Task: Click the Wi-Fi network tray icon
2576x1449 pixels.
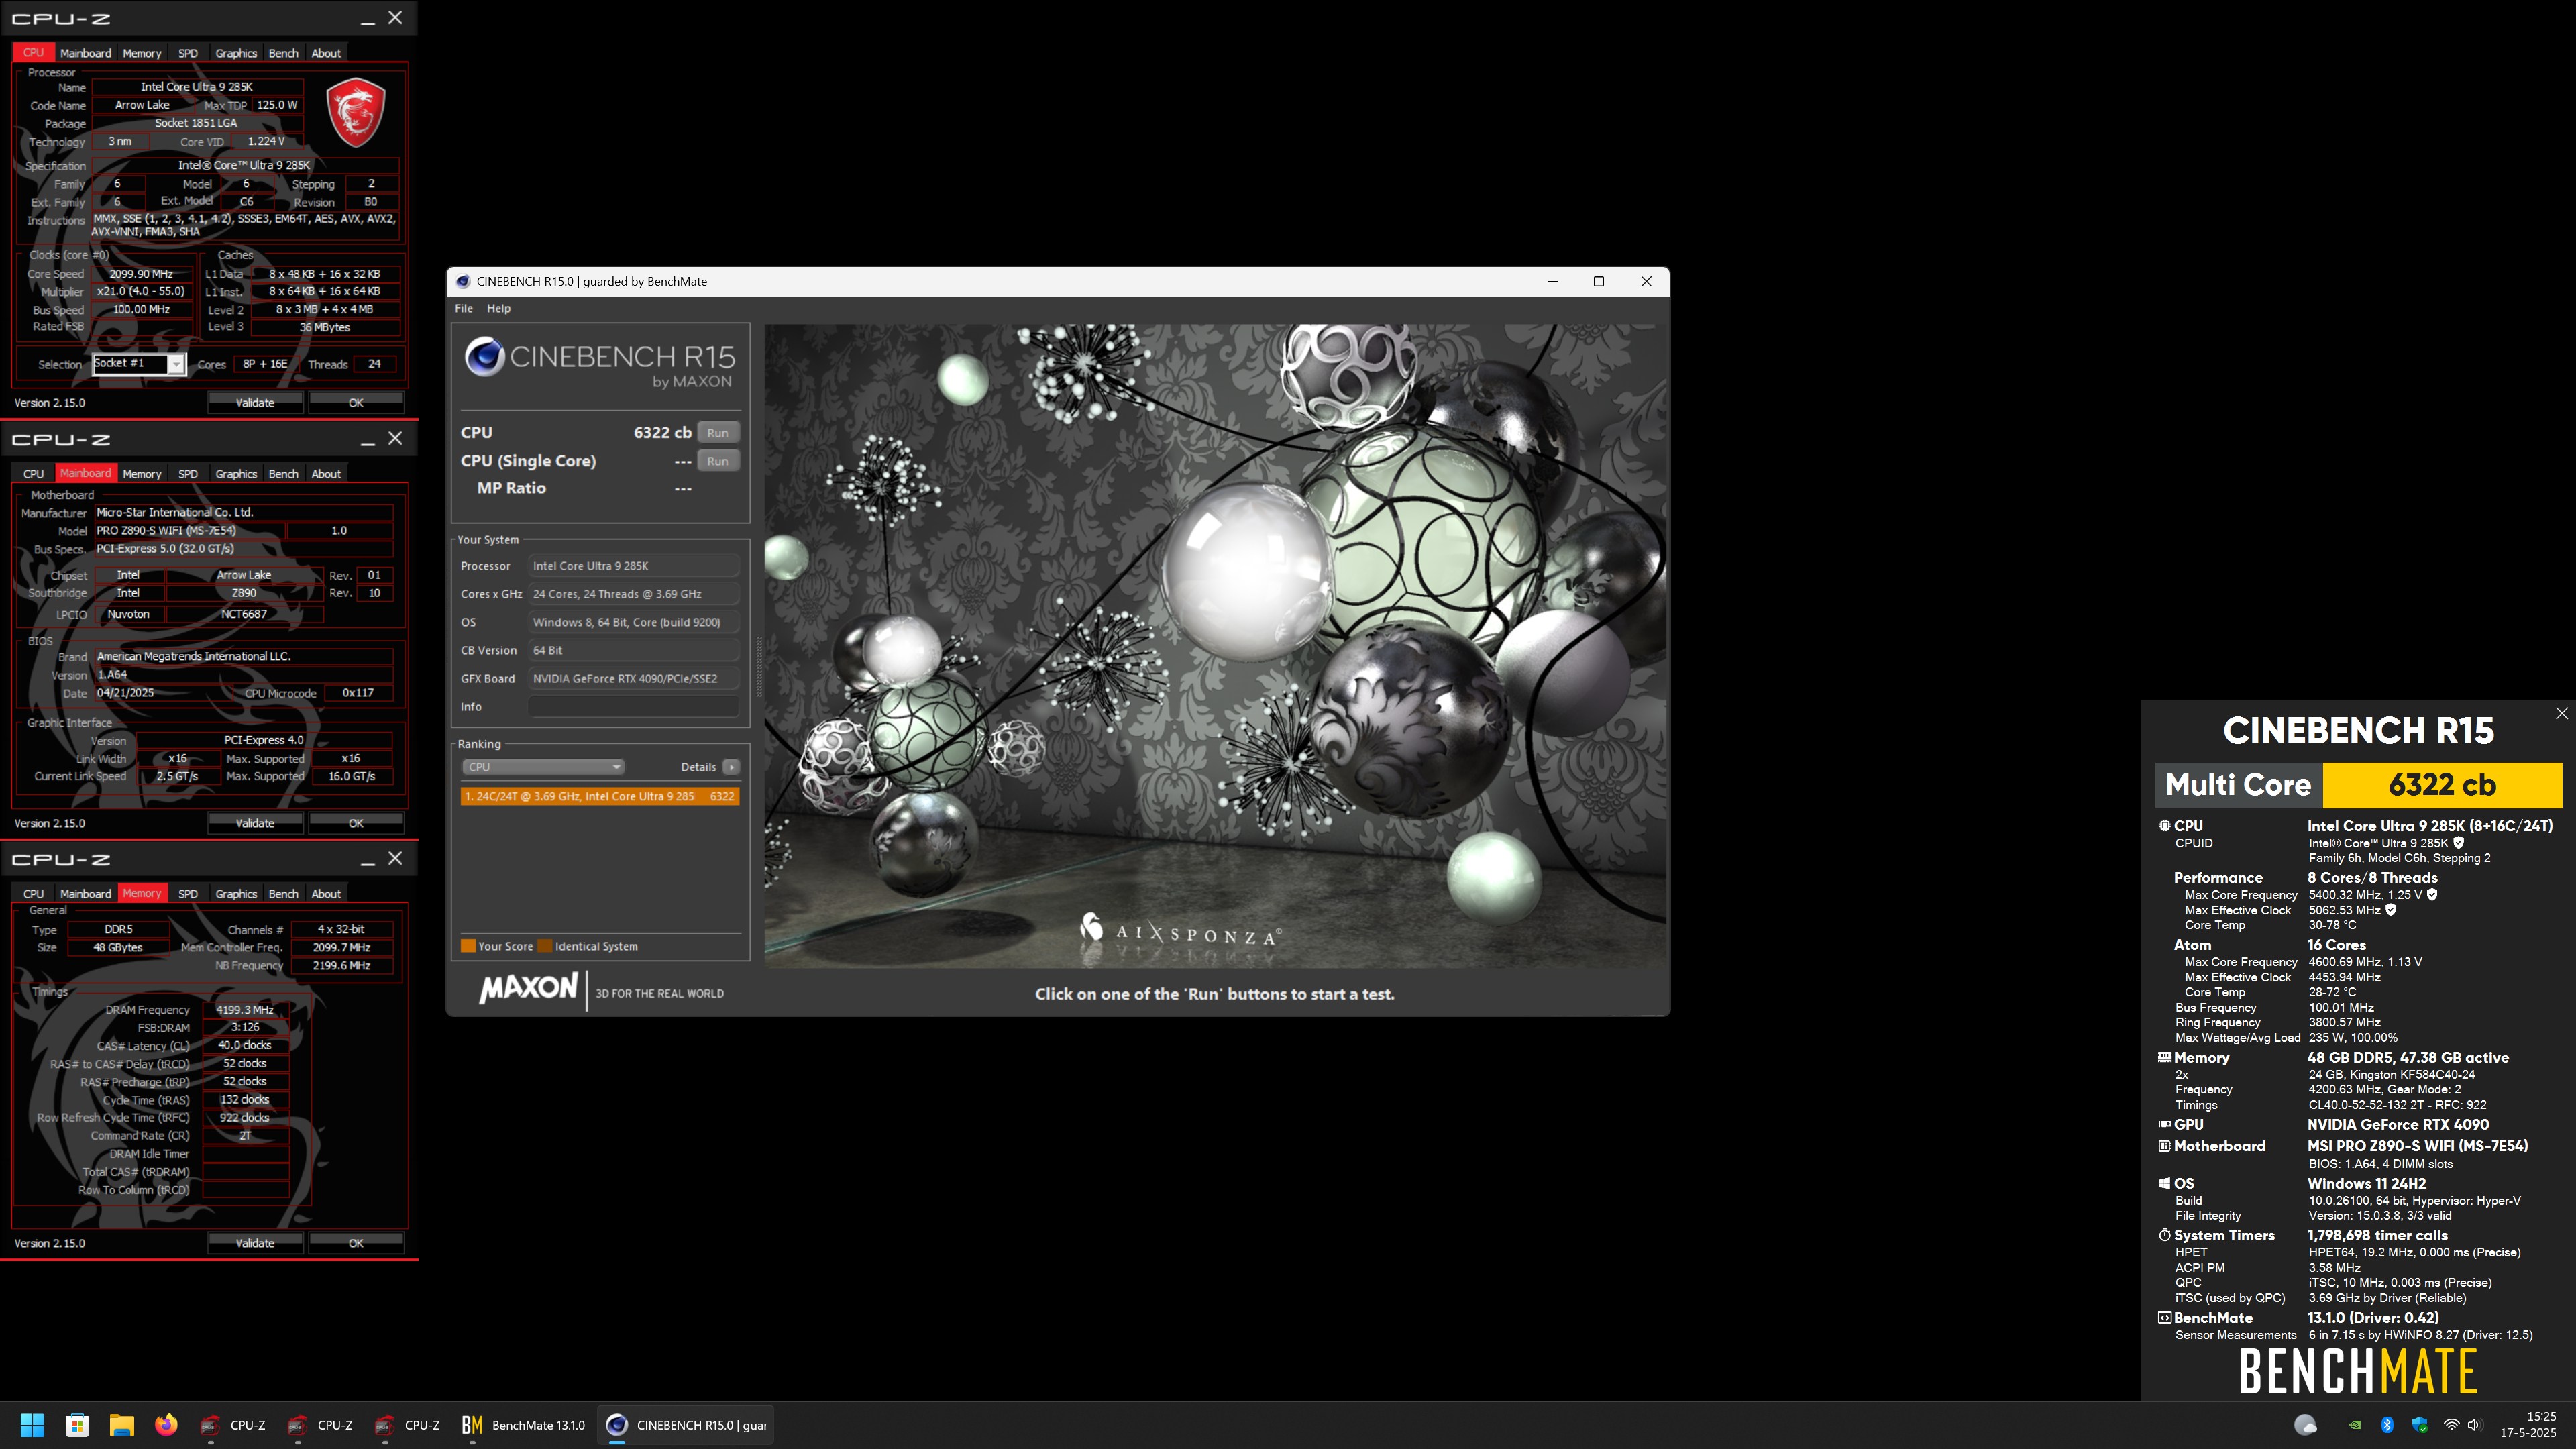Action: [x=2451, y=1425]
